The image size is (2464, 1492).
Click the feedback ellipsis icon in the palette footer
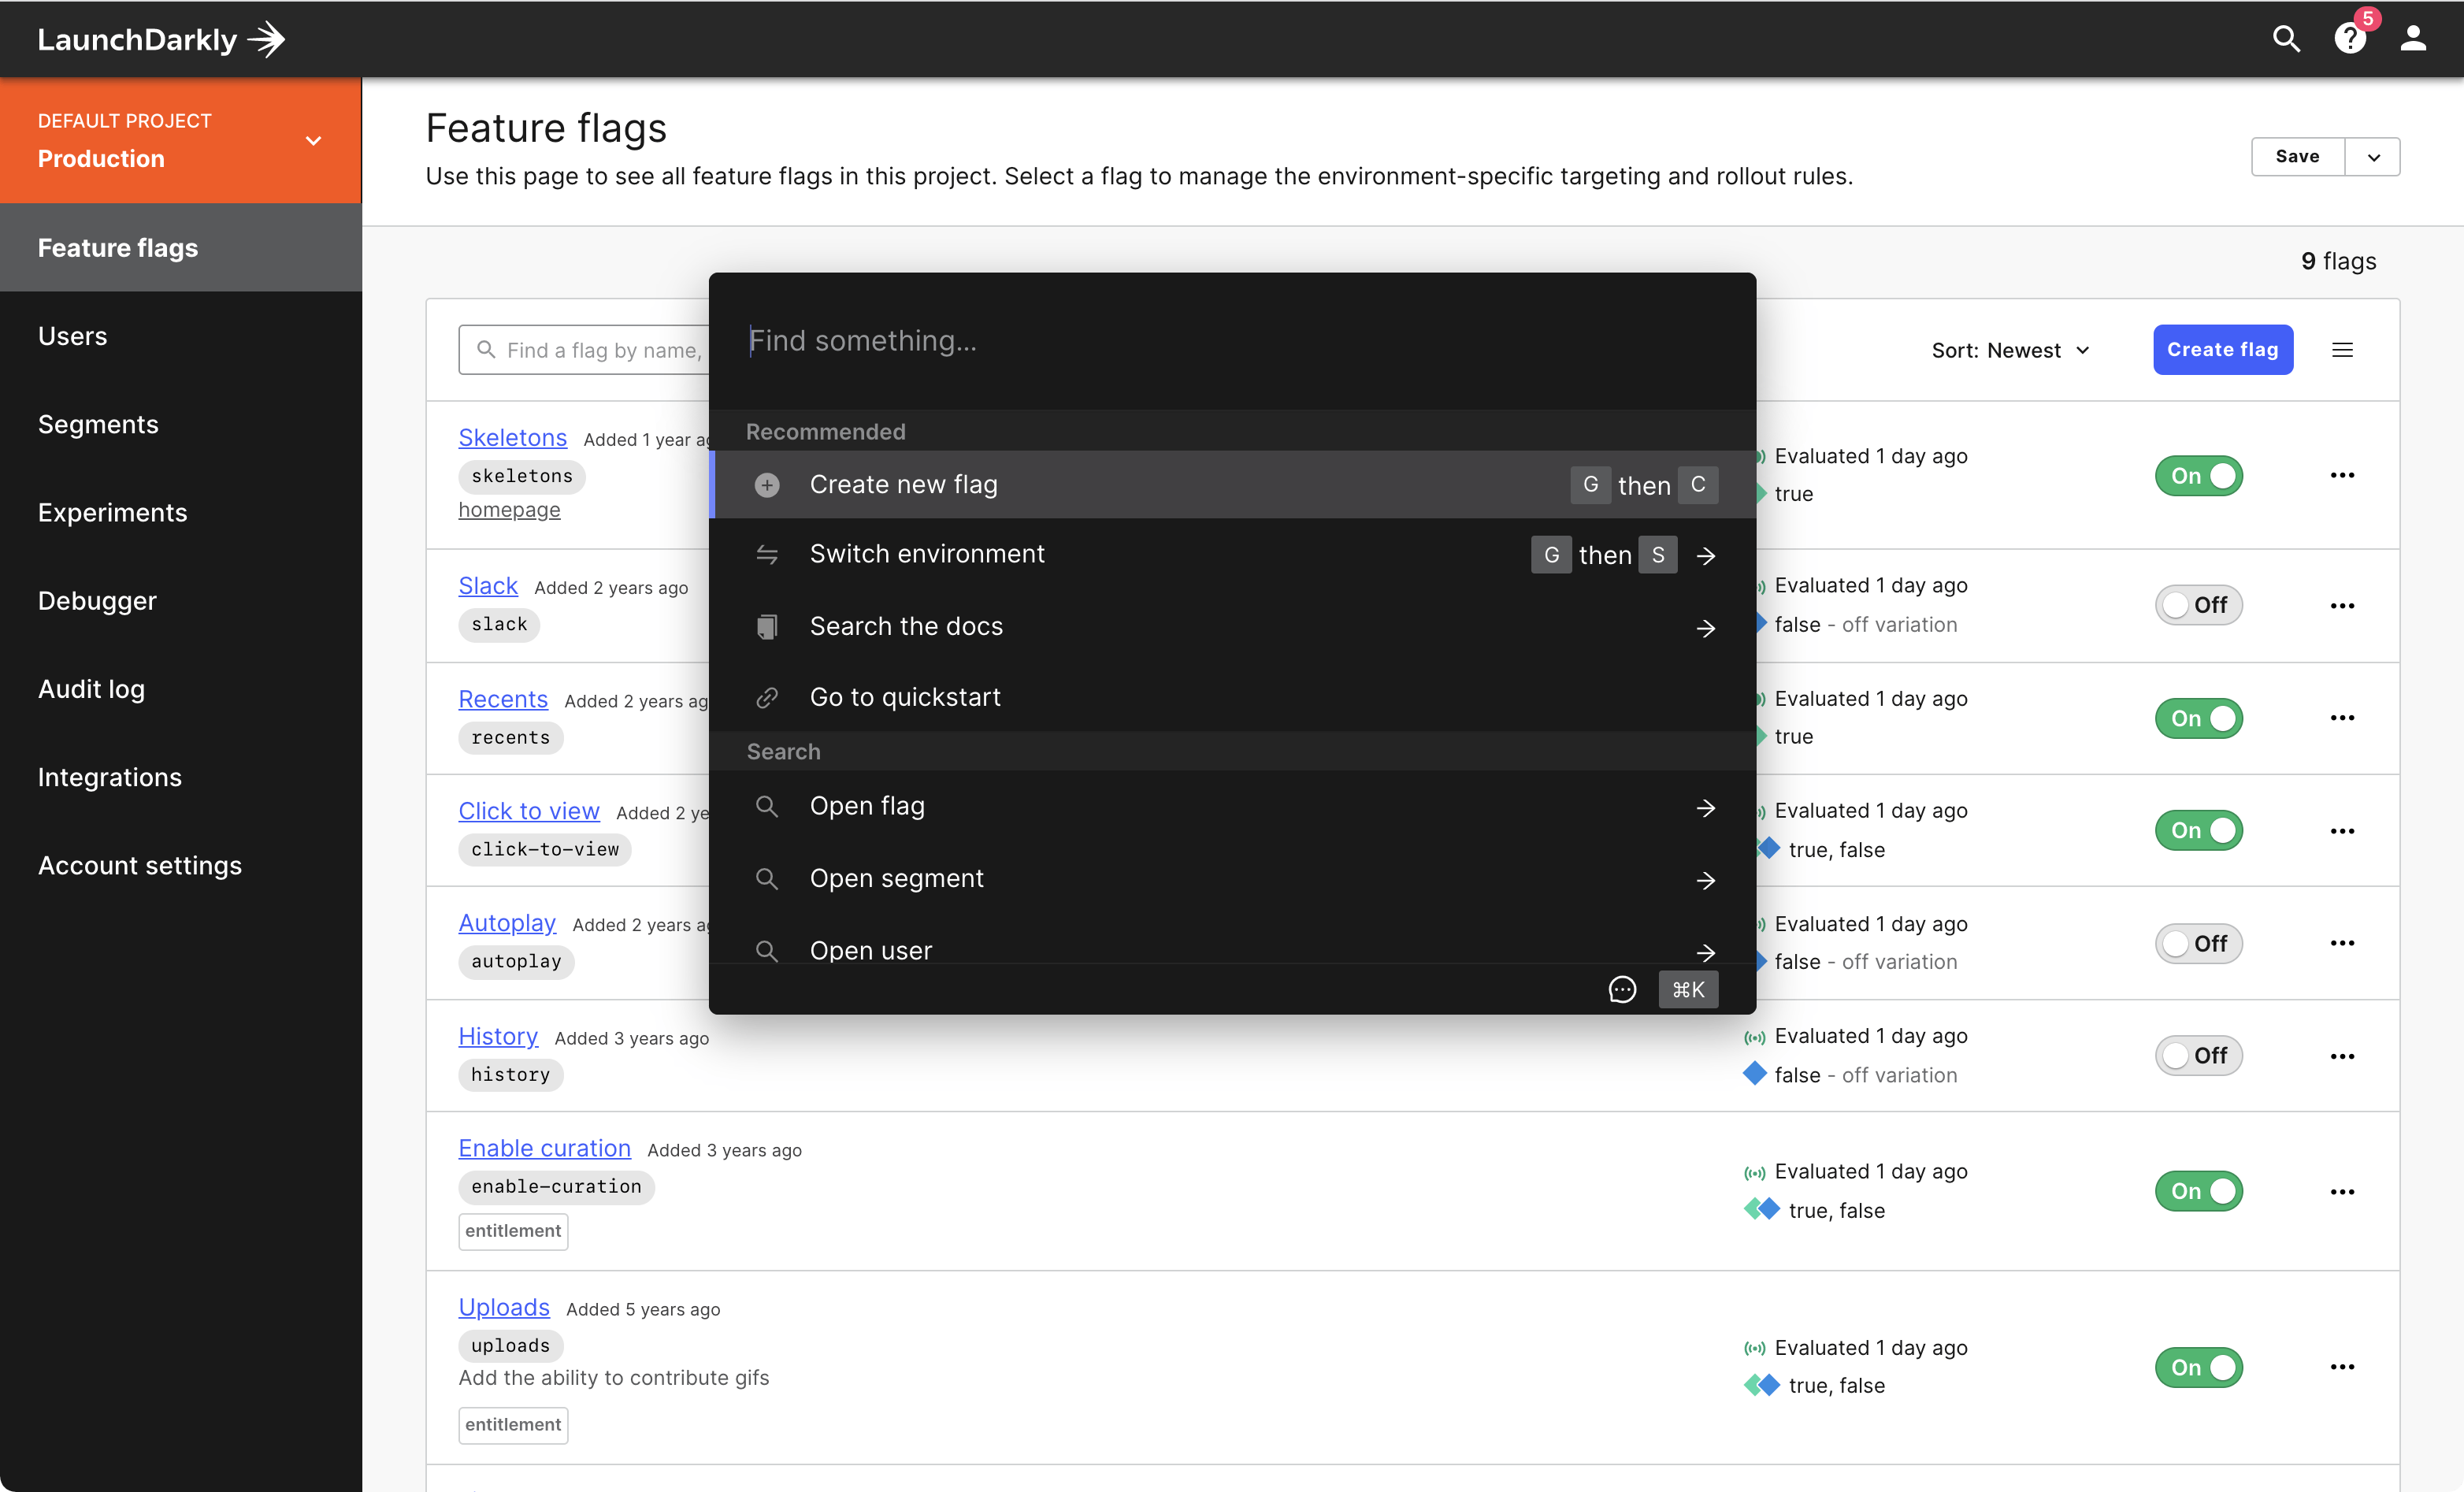pos(1622,989)
